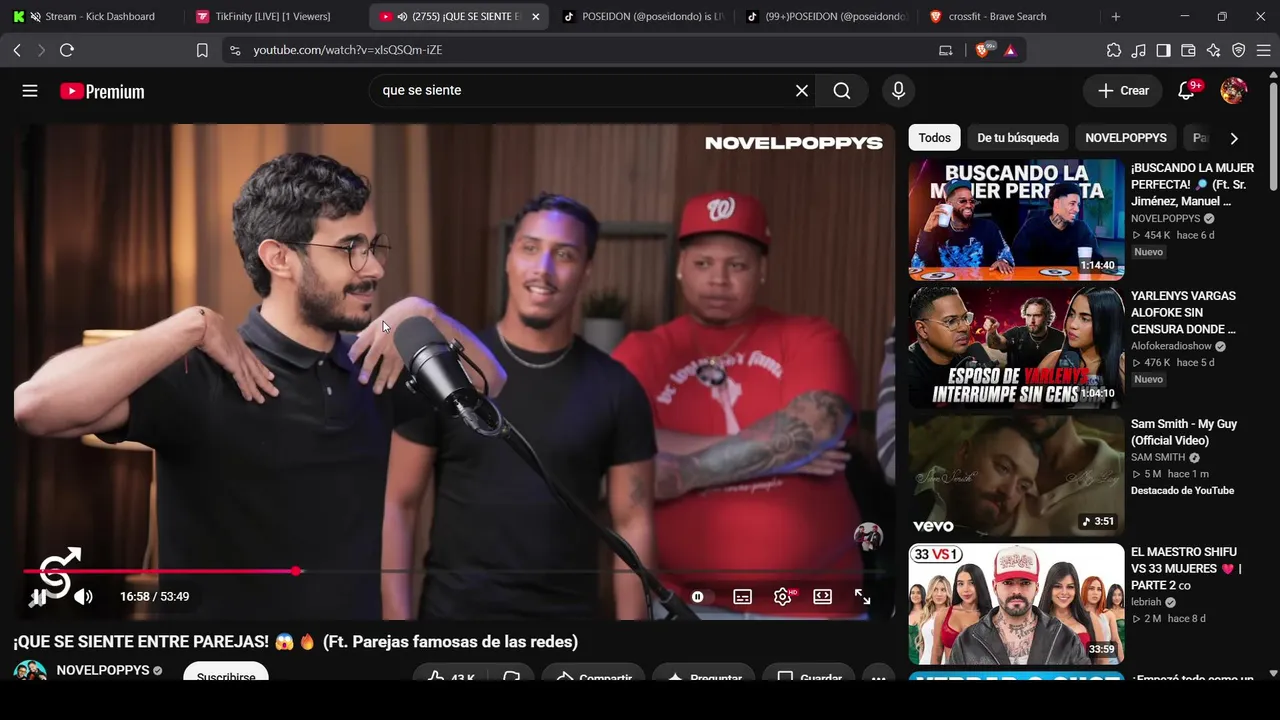Viewport: 1280px width, 720px height.
Task: Go to YouTube Premium home logo
Action: pos(102,91)
